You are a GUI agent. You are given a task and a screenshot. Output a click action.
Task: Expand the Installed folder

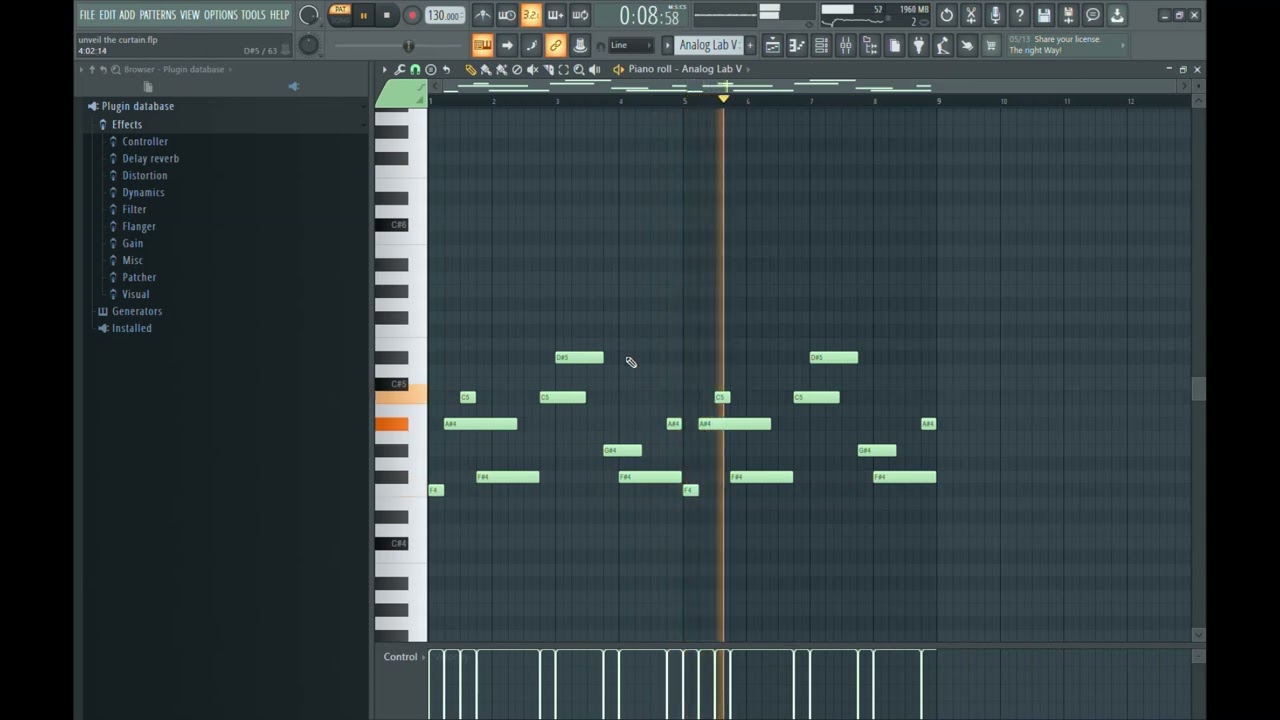point(131,328)
